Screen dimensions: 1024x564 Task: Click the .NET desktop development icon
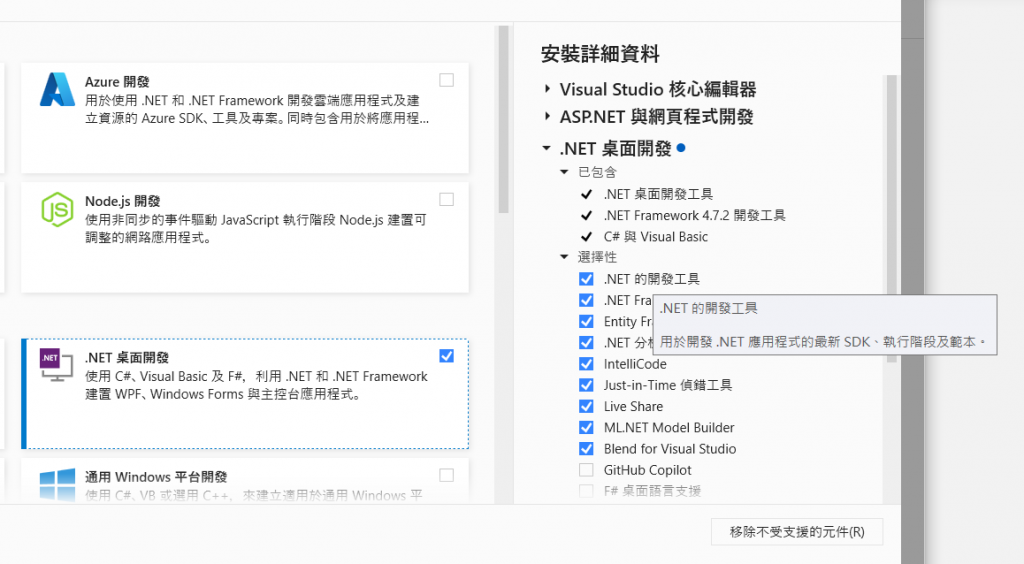click(x=56, y=365)
